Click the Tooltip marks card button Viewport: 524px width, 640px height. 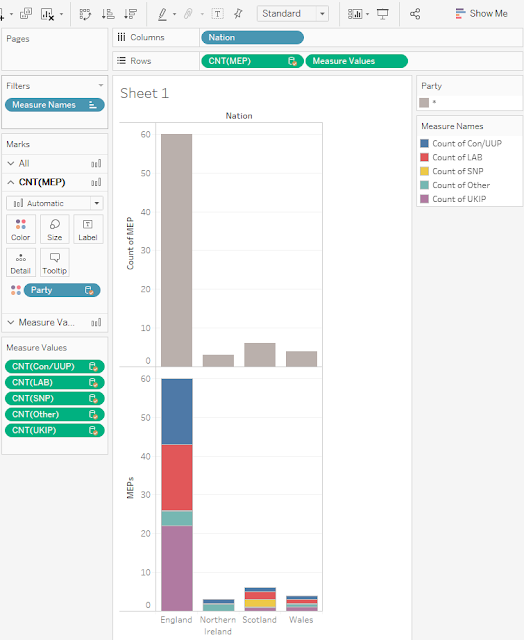point(55,262)
